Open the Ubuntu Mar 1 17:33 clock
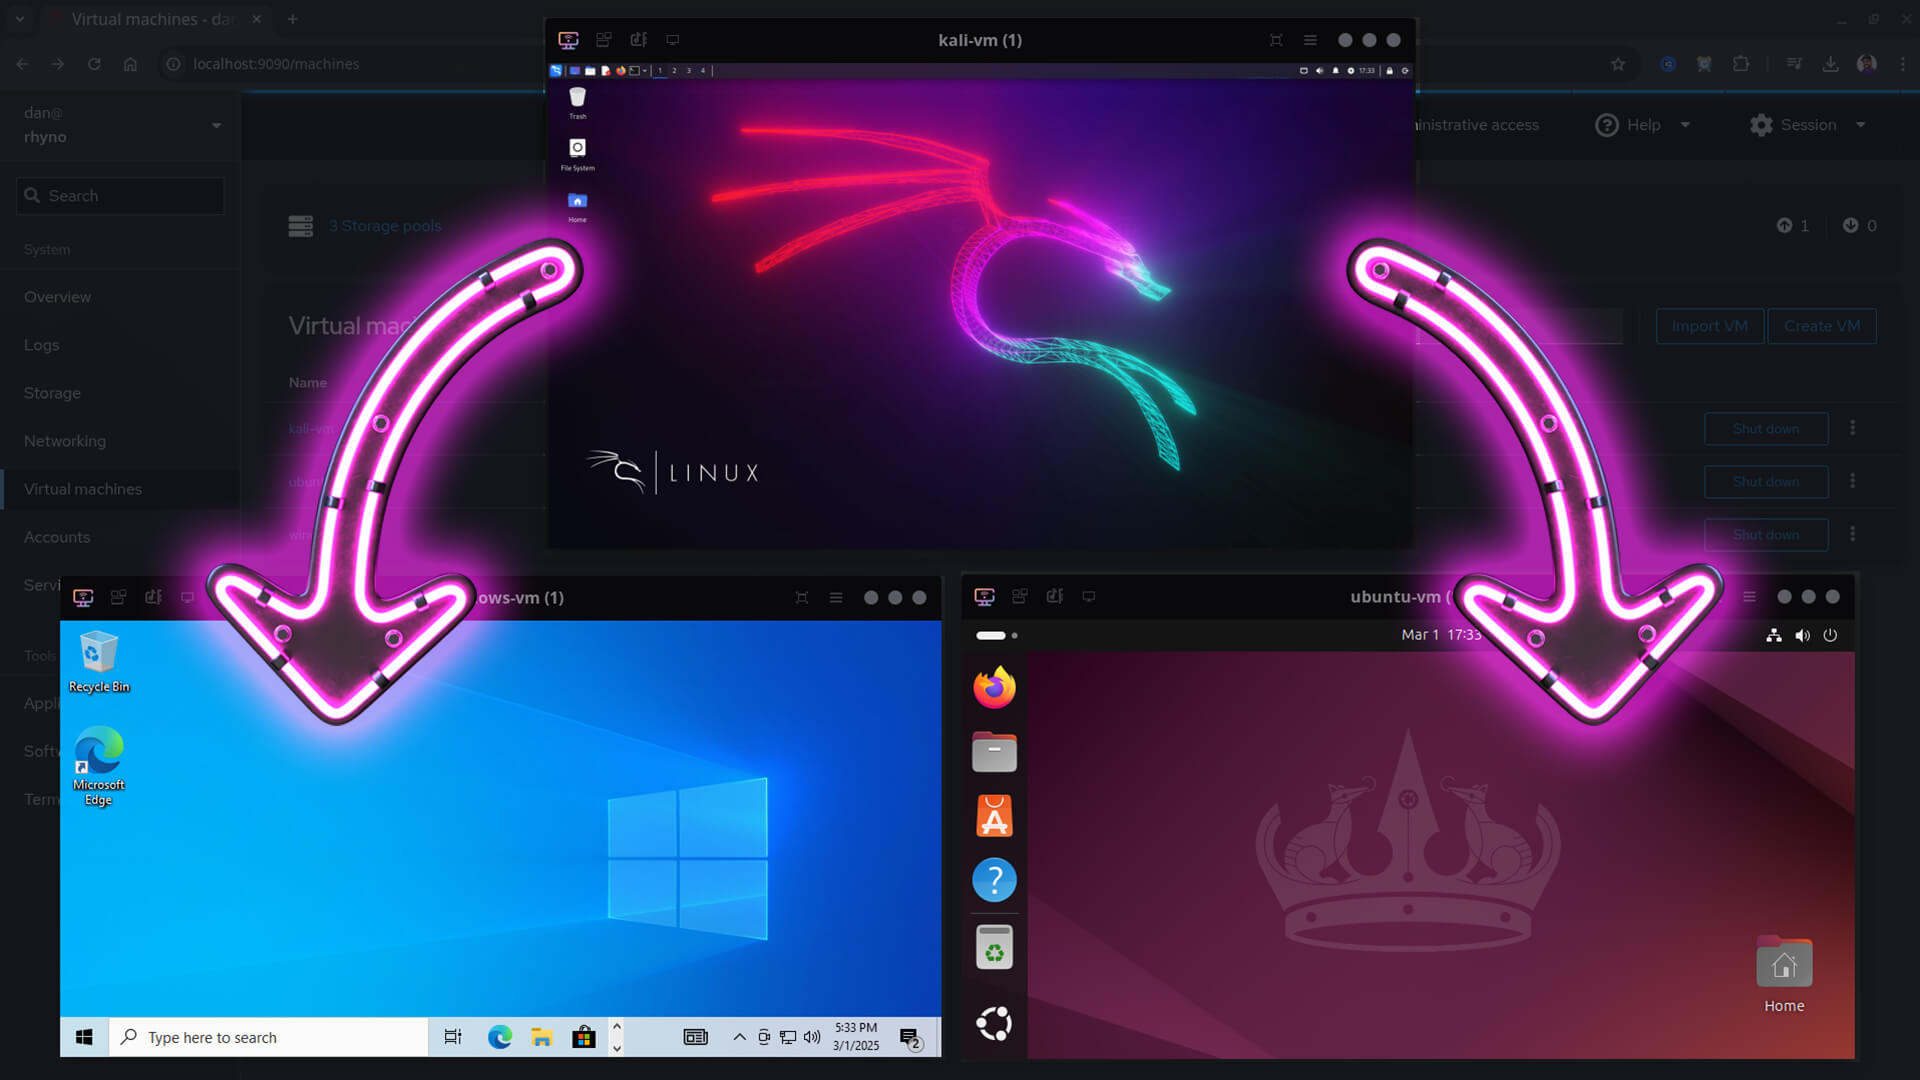1920x1080 pixels. (x=1441, y=635)
